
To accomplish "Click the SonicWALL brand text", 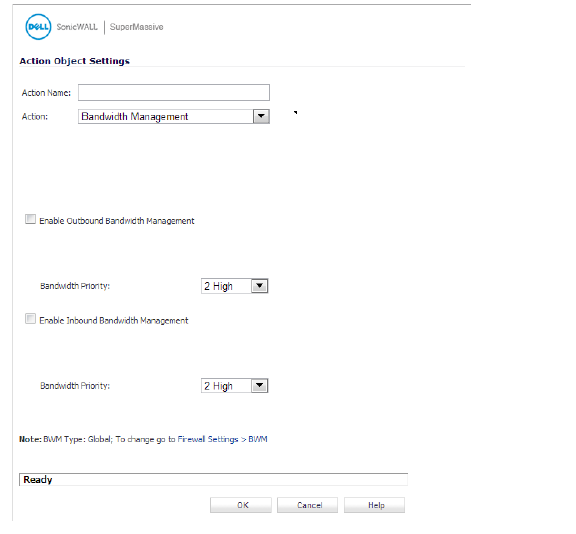I will (77, 27).
